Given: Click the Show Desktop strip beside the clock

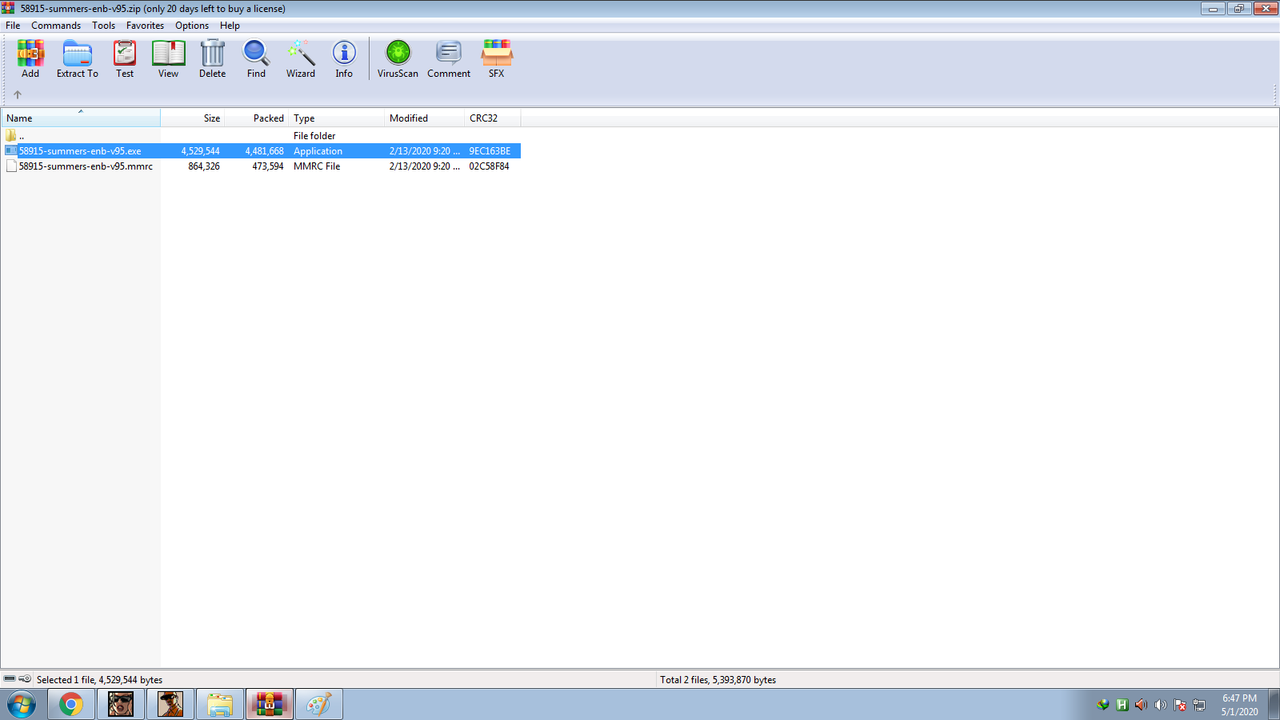Looking at the screenshot, I should click(x=1273, y=704).
